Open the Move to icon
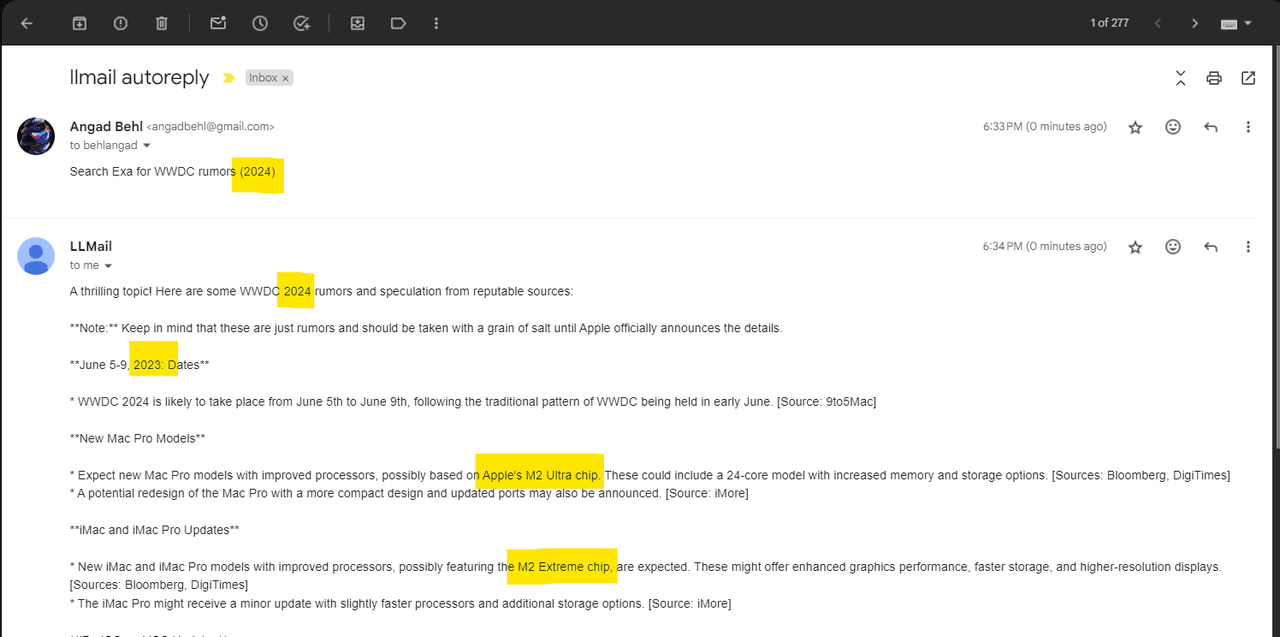This screenshot has width=1280, height=637. (357, 23)
